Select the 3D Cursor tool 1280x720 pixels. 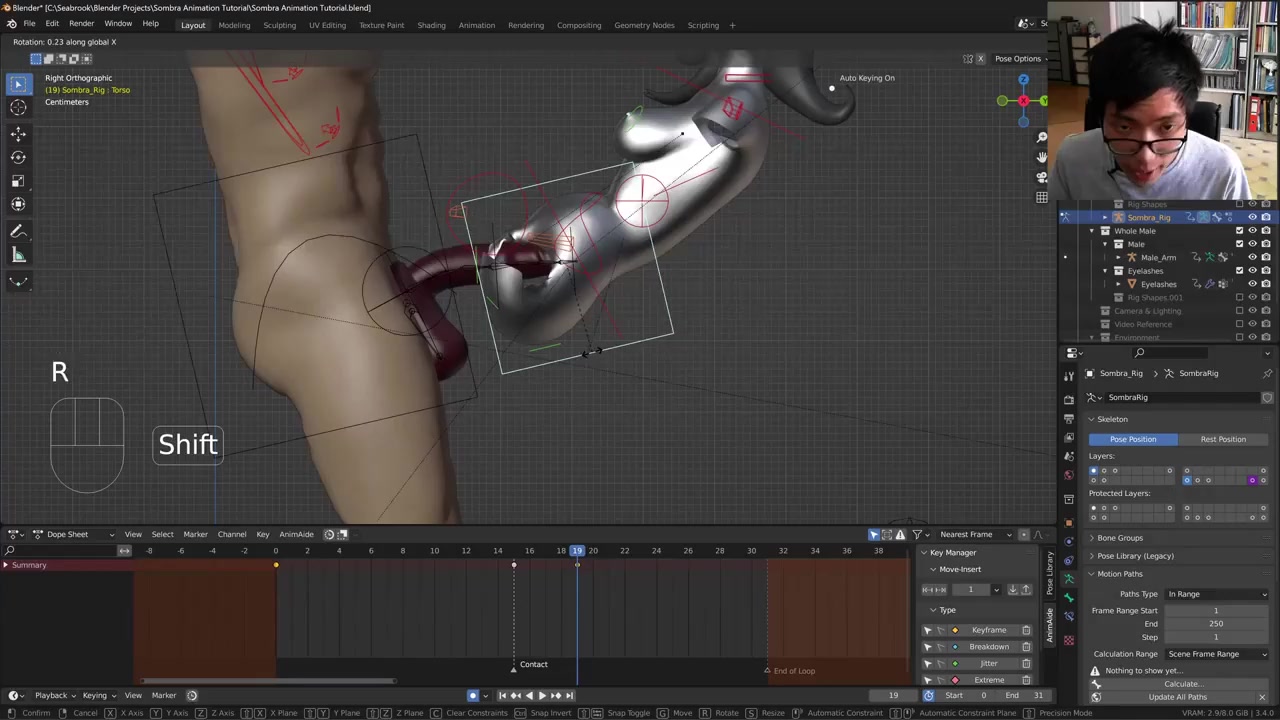[x=18, y=108]
